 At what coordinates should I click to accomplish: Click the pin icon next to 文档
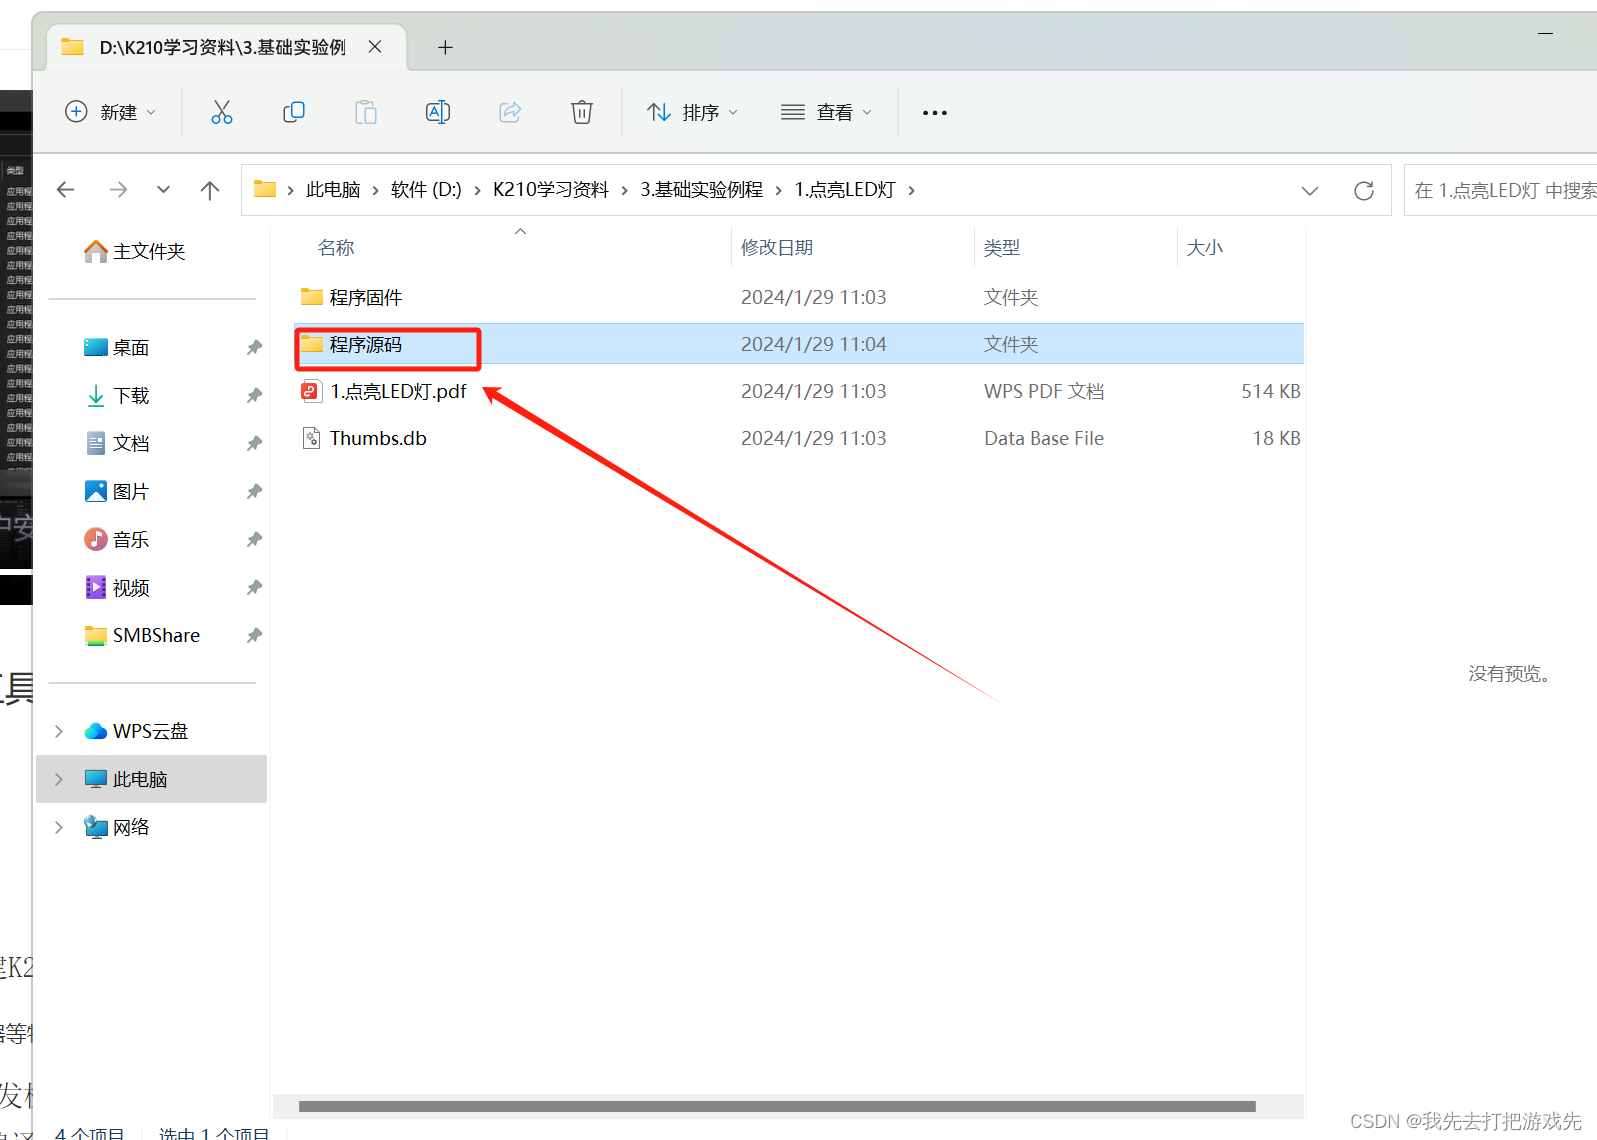click(x=254, y=443)
